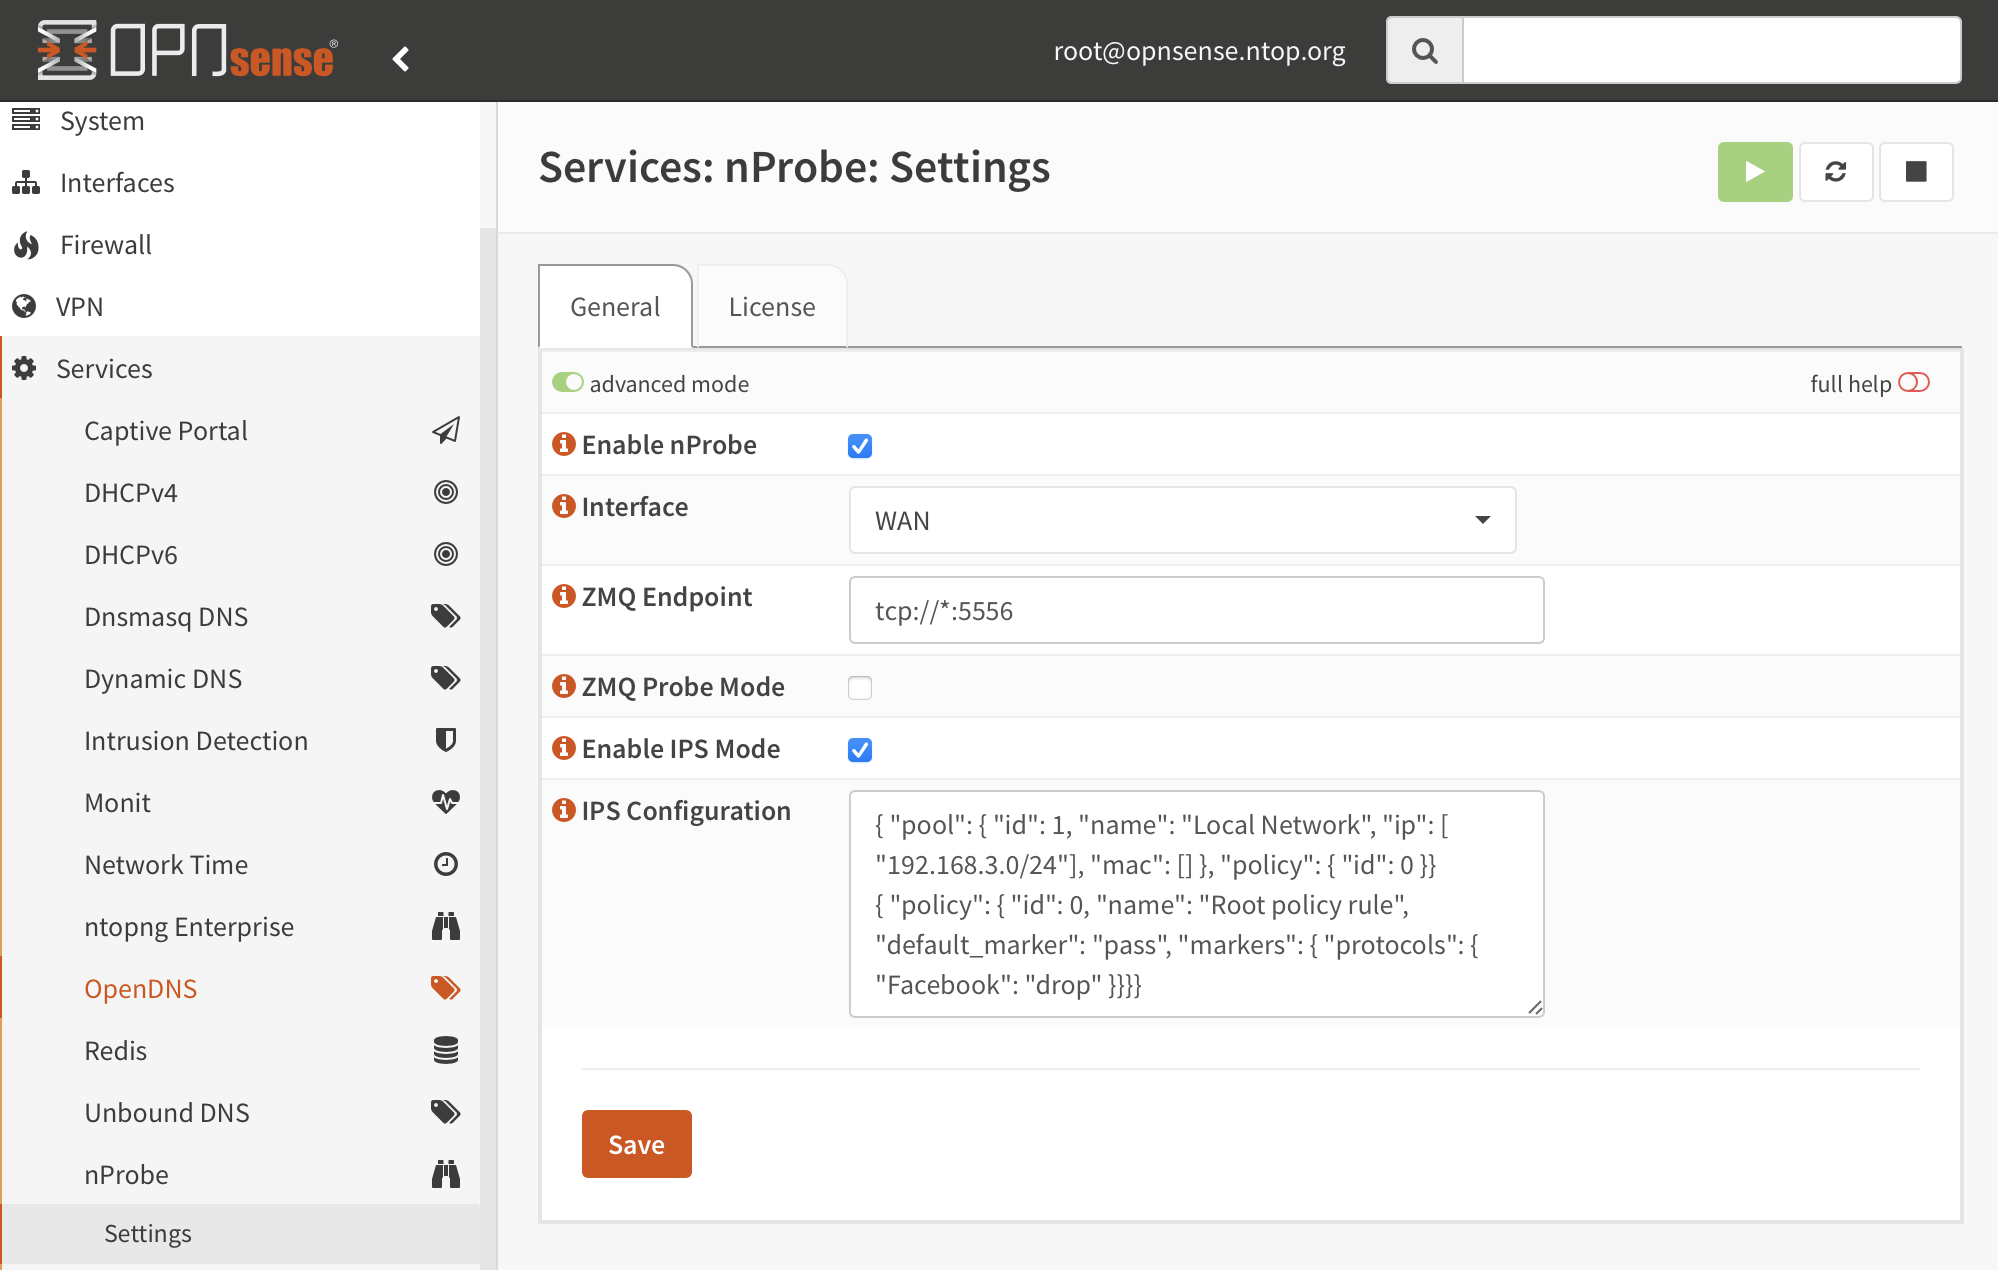1998x1270 pixels.
Task: Click the VPN globe icon
Action: tap(24, 306)
